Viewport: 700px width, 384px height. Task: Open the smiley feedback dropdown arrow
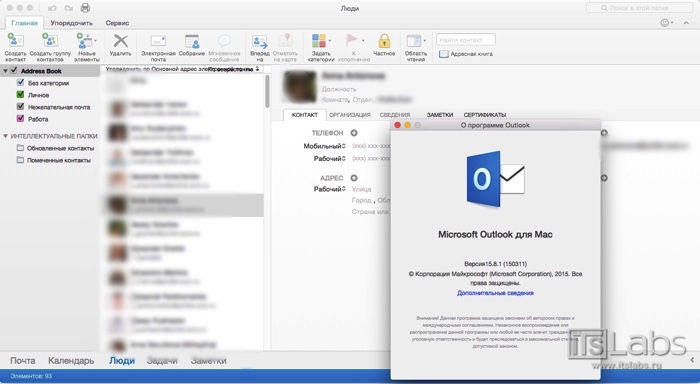(x=672, y=23)
